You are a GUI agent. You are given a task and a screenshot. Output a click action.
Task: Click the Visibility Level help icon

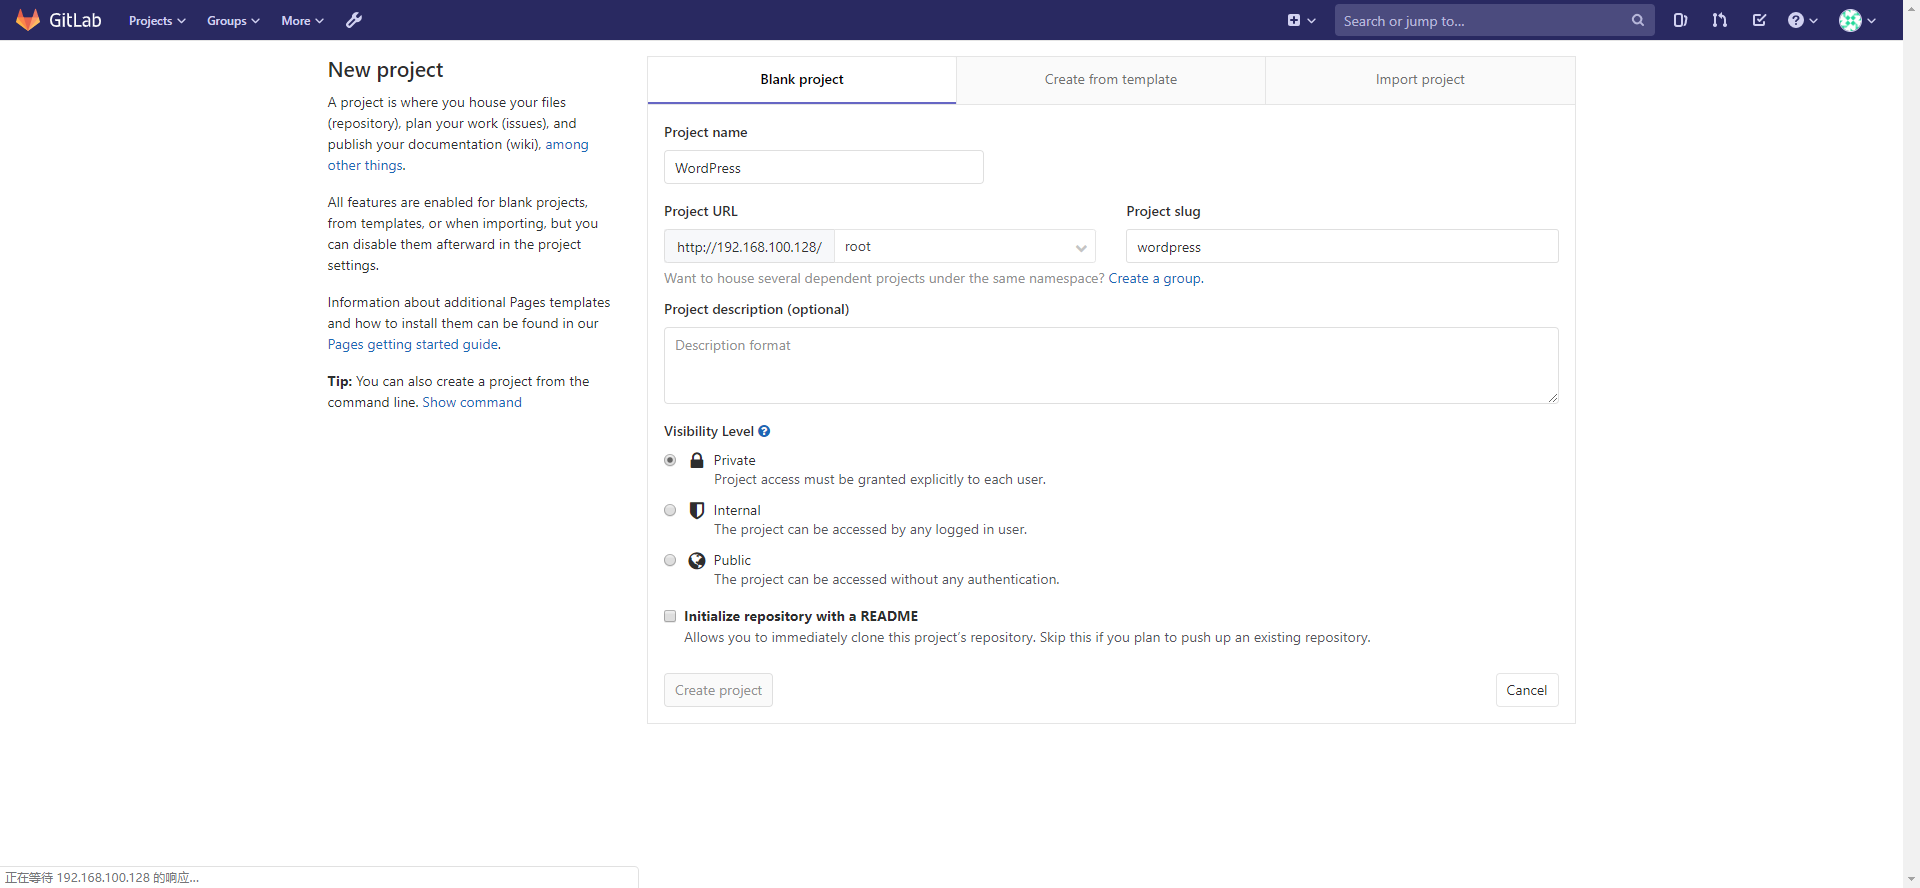click(x=764, y=431)
